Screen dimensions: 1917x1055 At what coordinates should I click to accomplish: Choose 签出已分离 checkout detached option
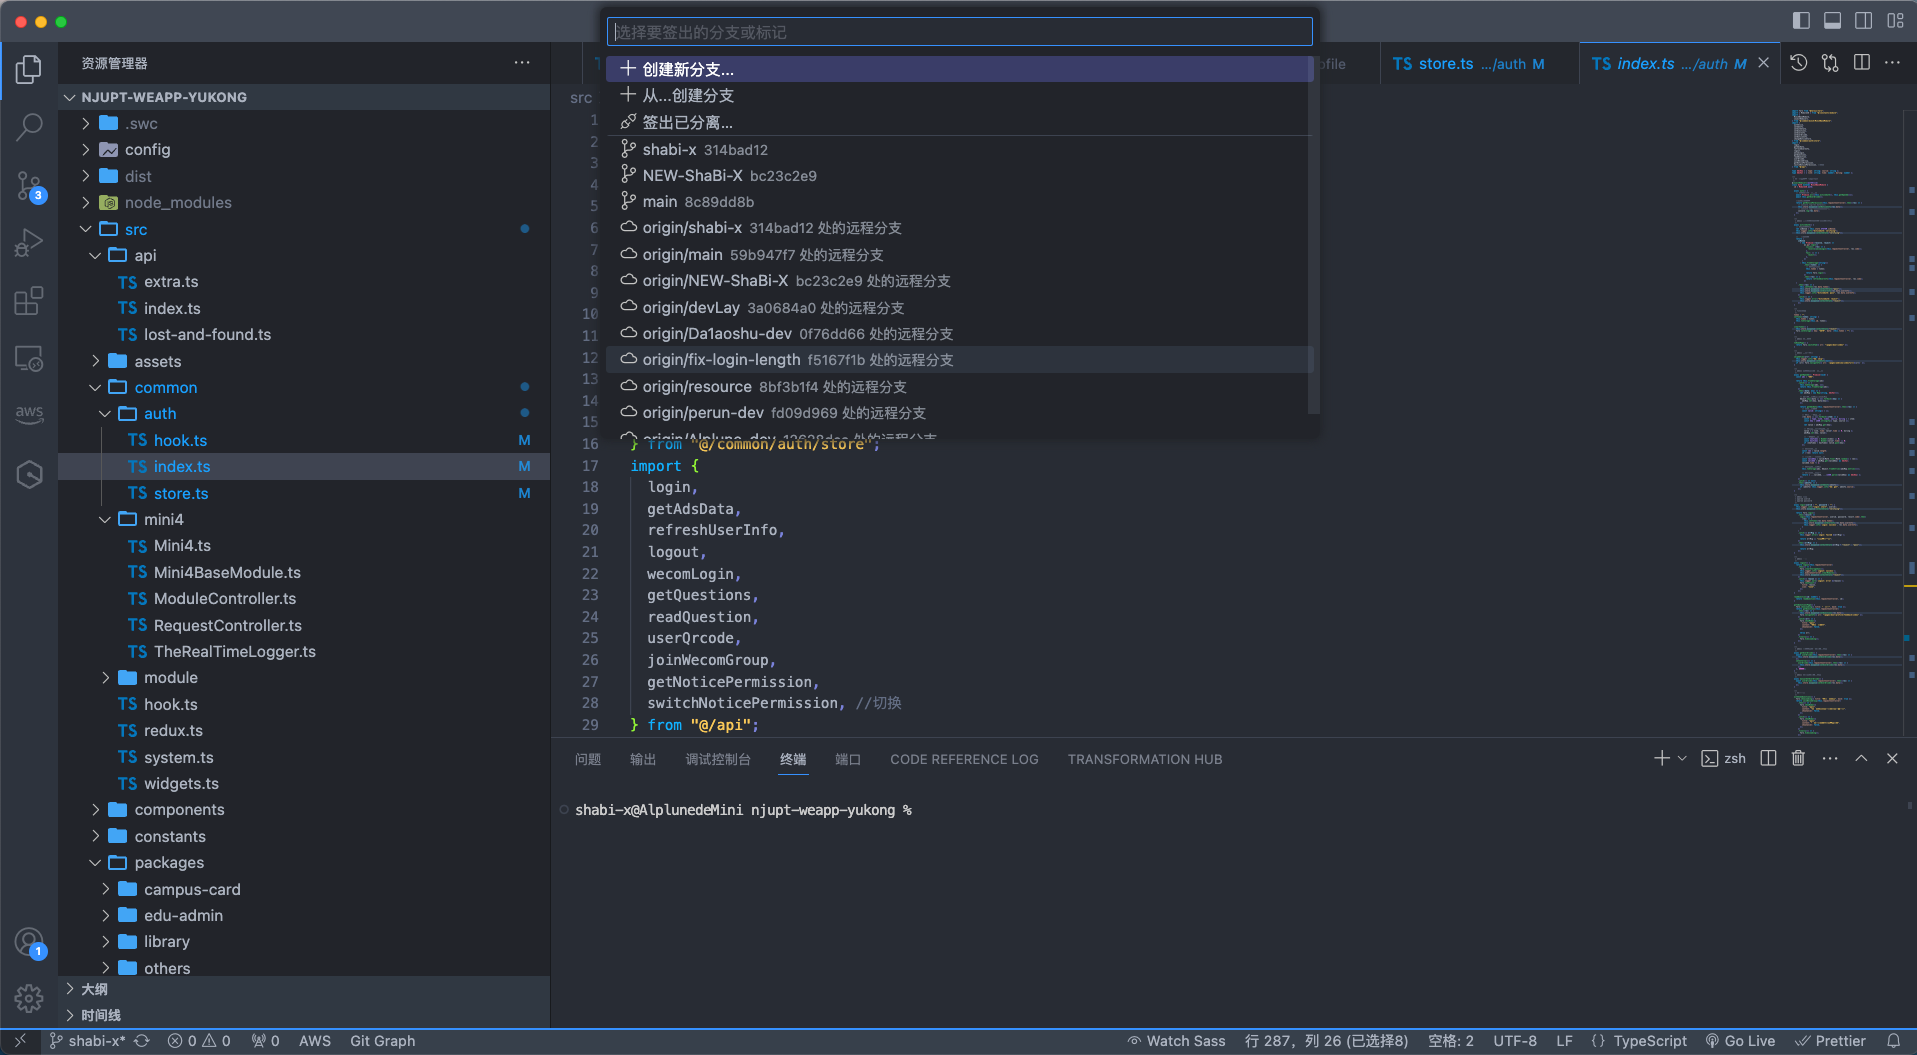point(958,122)
